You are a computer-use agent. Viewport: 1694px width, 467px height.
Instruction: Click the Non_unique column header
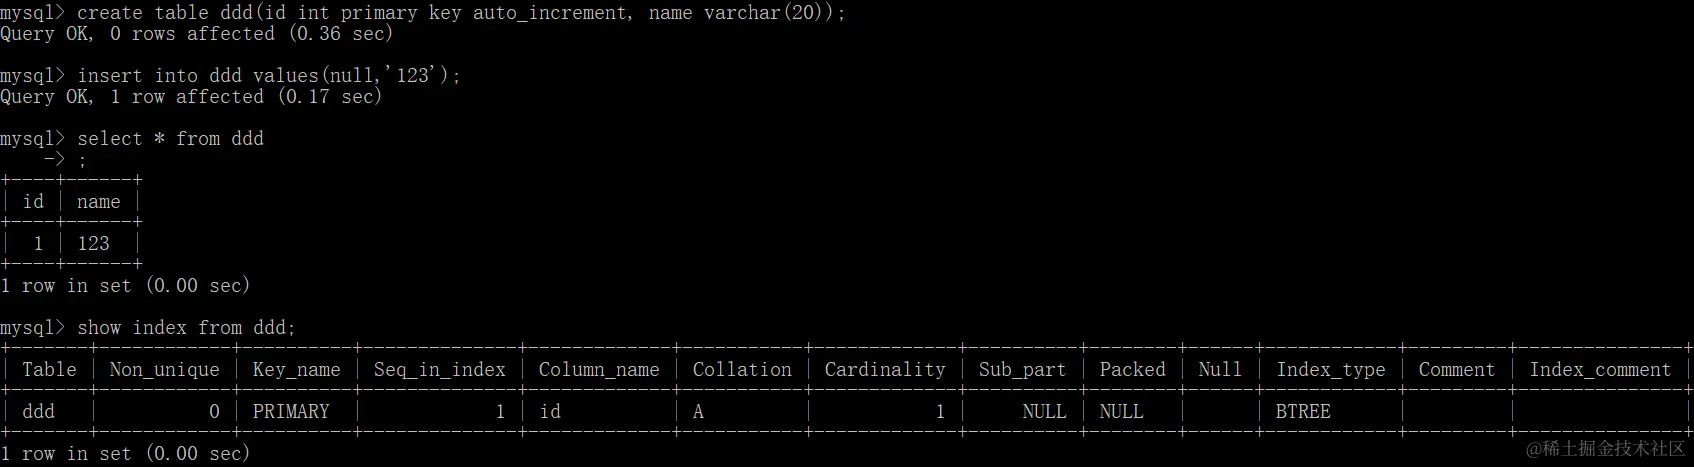(x=164, y=369)
